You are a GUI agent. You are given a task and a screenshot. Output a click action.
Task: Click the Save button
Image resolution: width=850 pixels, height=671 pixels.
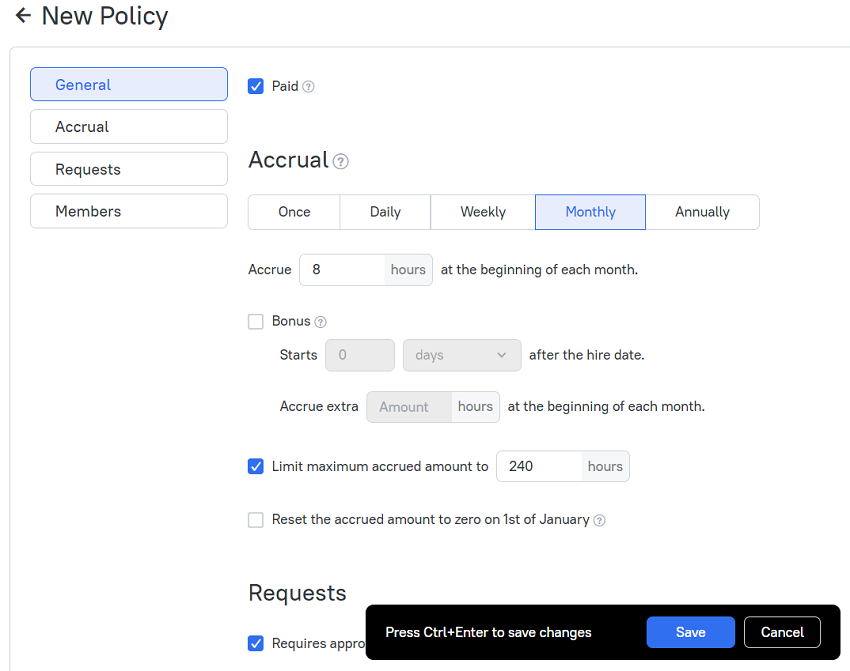(691, 632)
